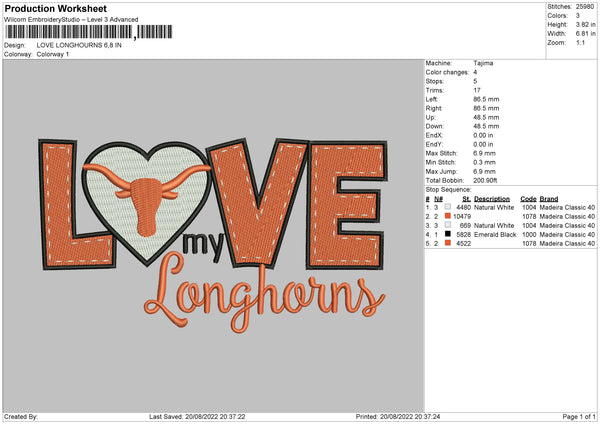This screenshot has width=600, height=424.
Task: Click stitch count 4522 in stop row 5
Action: pos(464,244)
